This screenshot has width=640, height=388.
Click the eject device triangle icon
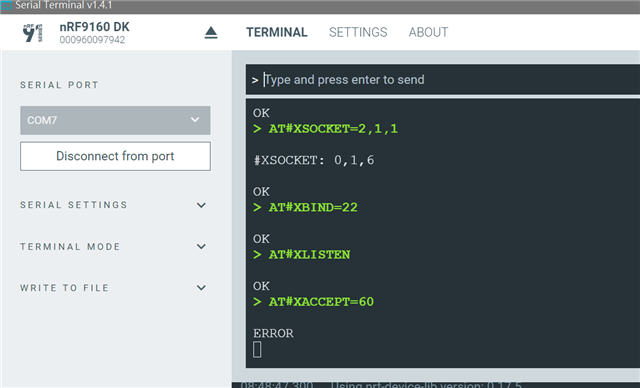(x=211, y=33)
